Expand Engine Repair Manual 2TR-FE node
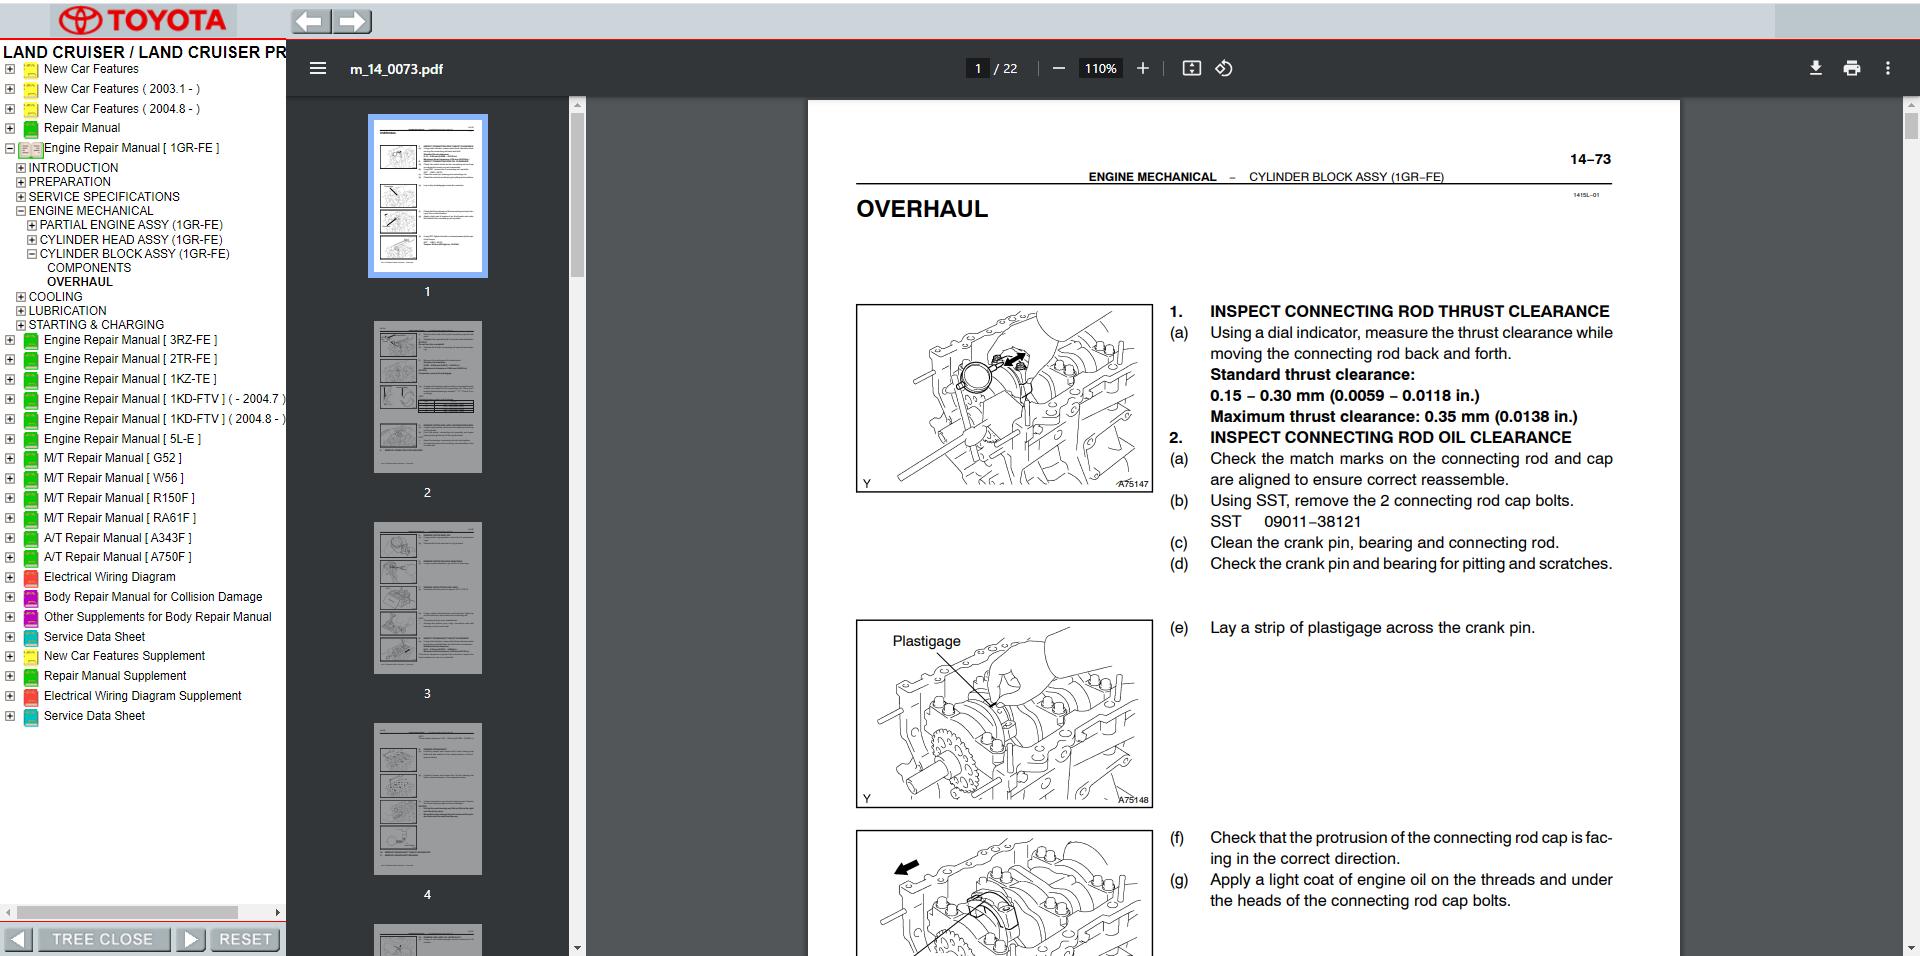The image size is (1920, 956). pos(10,359)
